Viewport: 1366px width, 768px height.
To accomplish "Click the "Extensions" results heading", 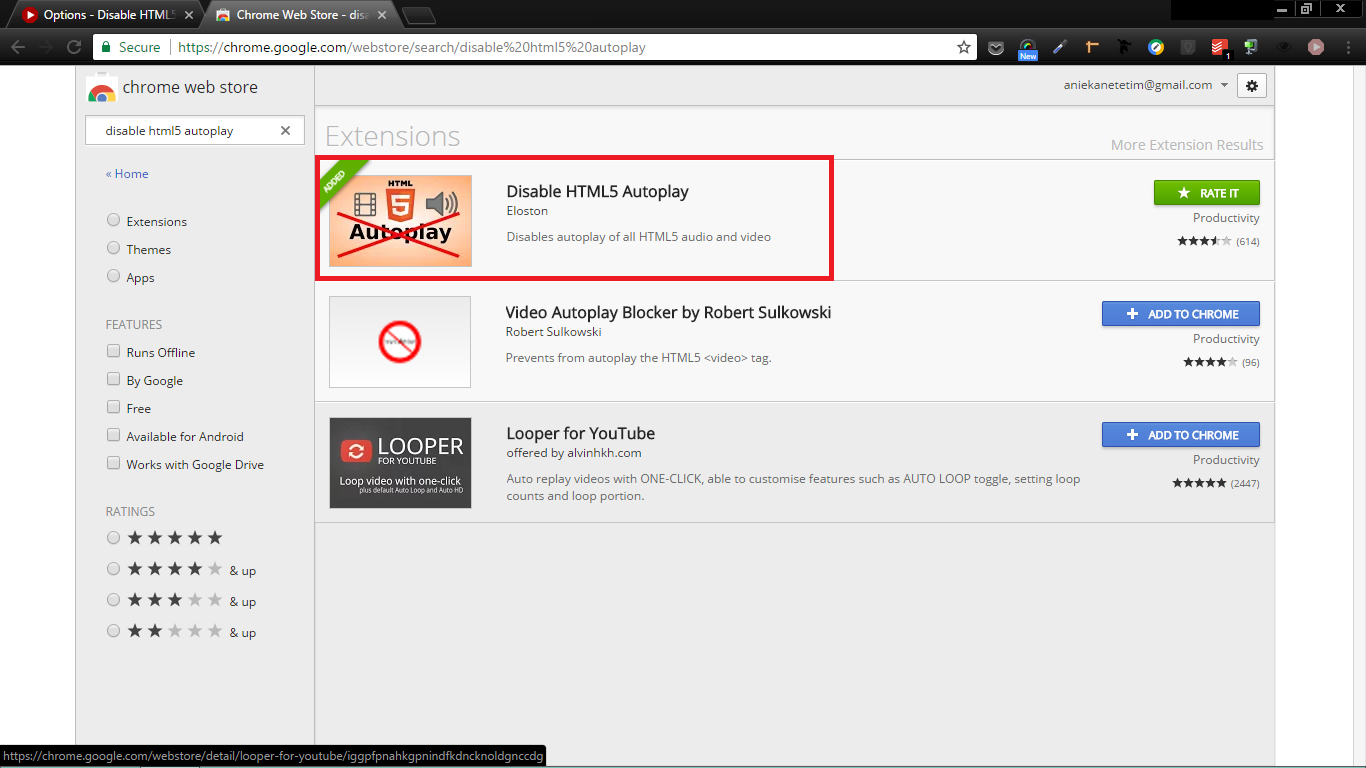I will (393, 136).
